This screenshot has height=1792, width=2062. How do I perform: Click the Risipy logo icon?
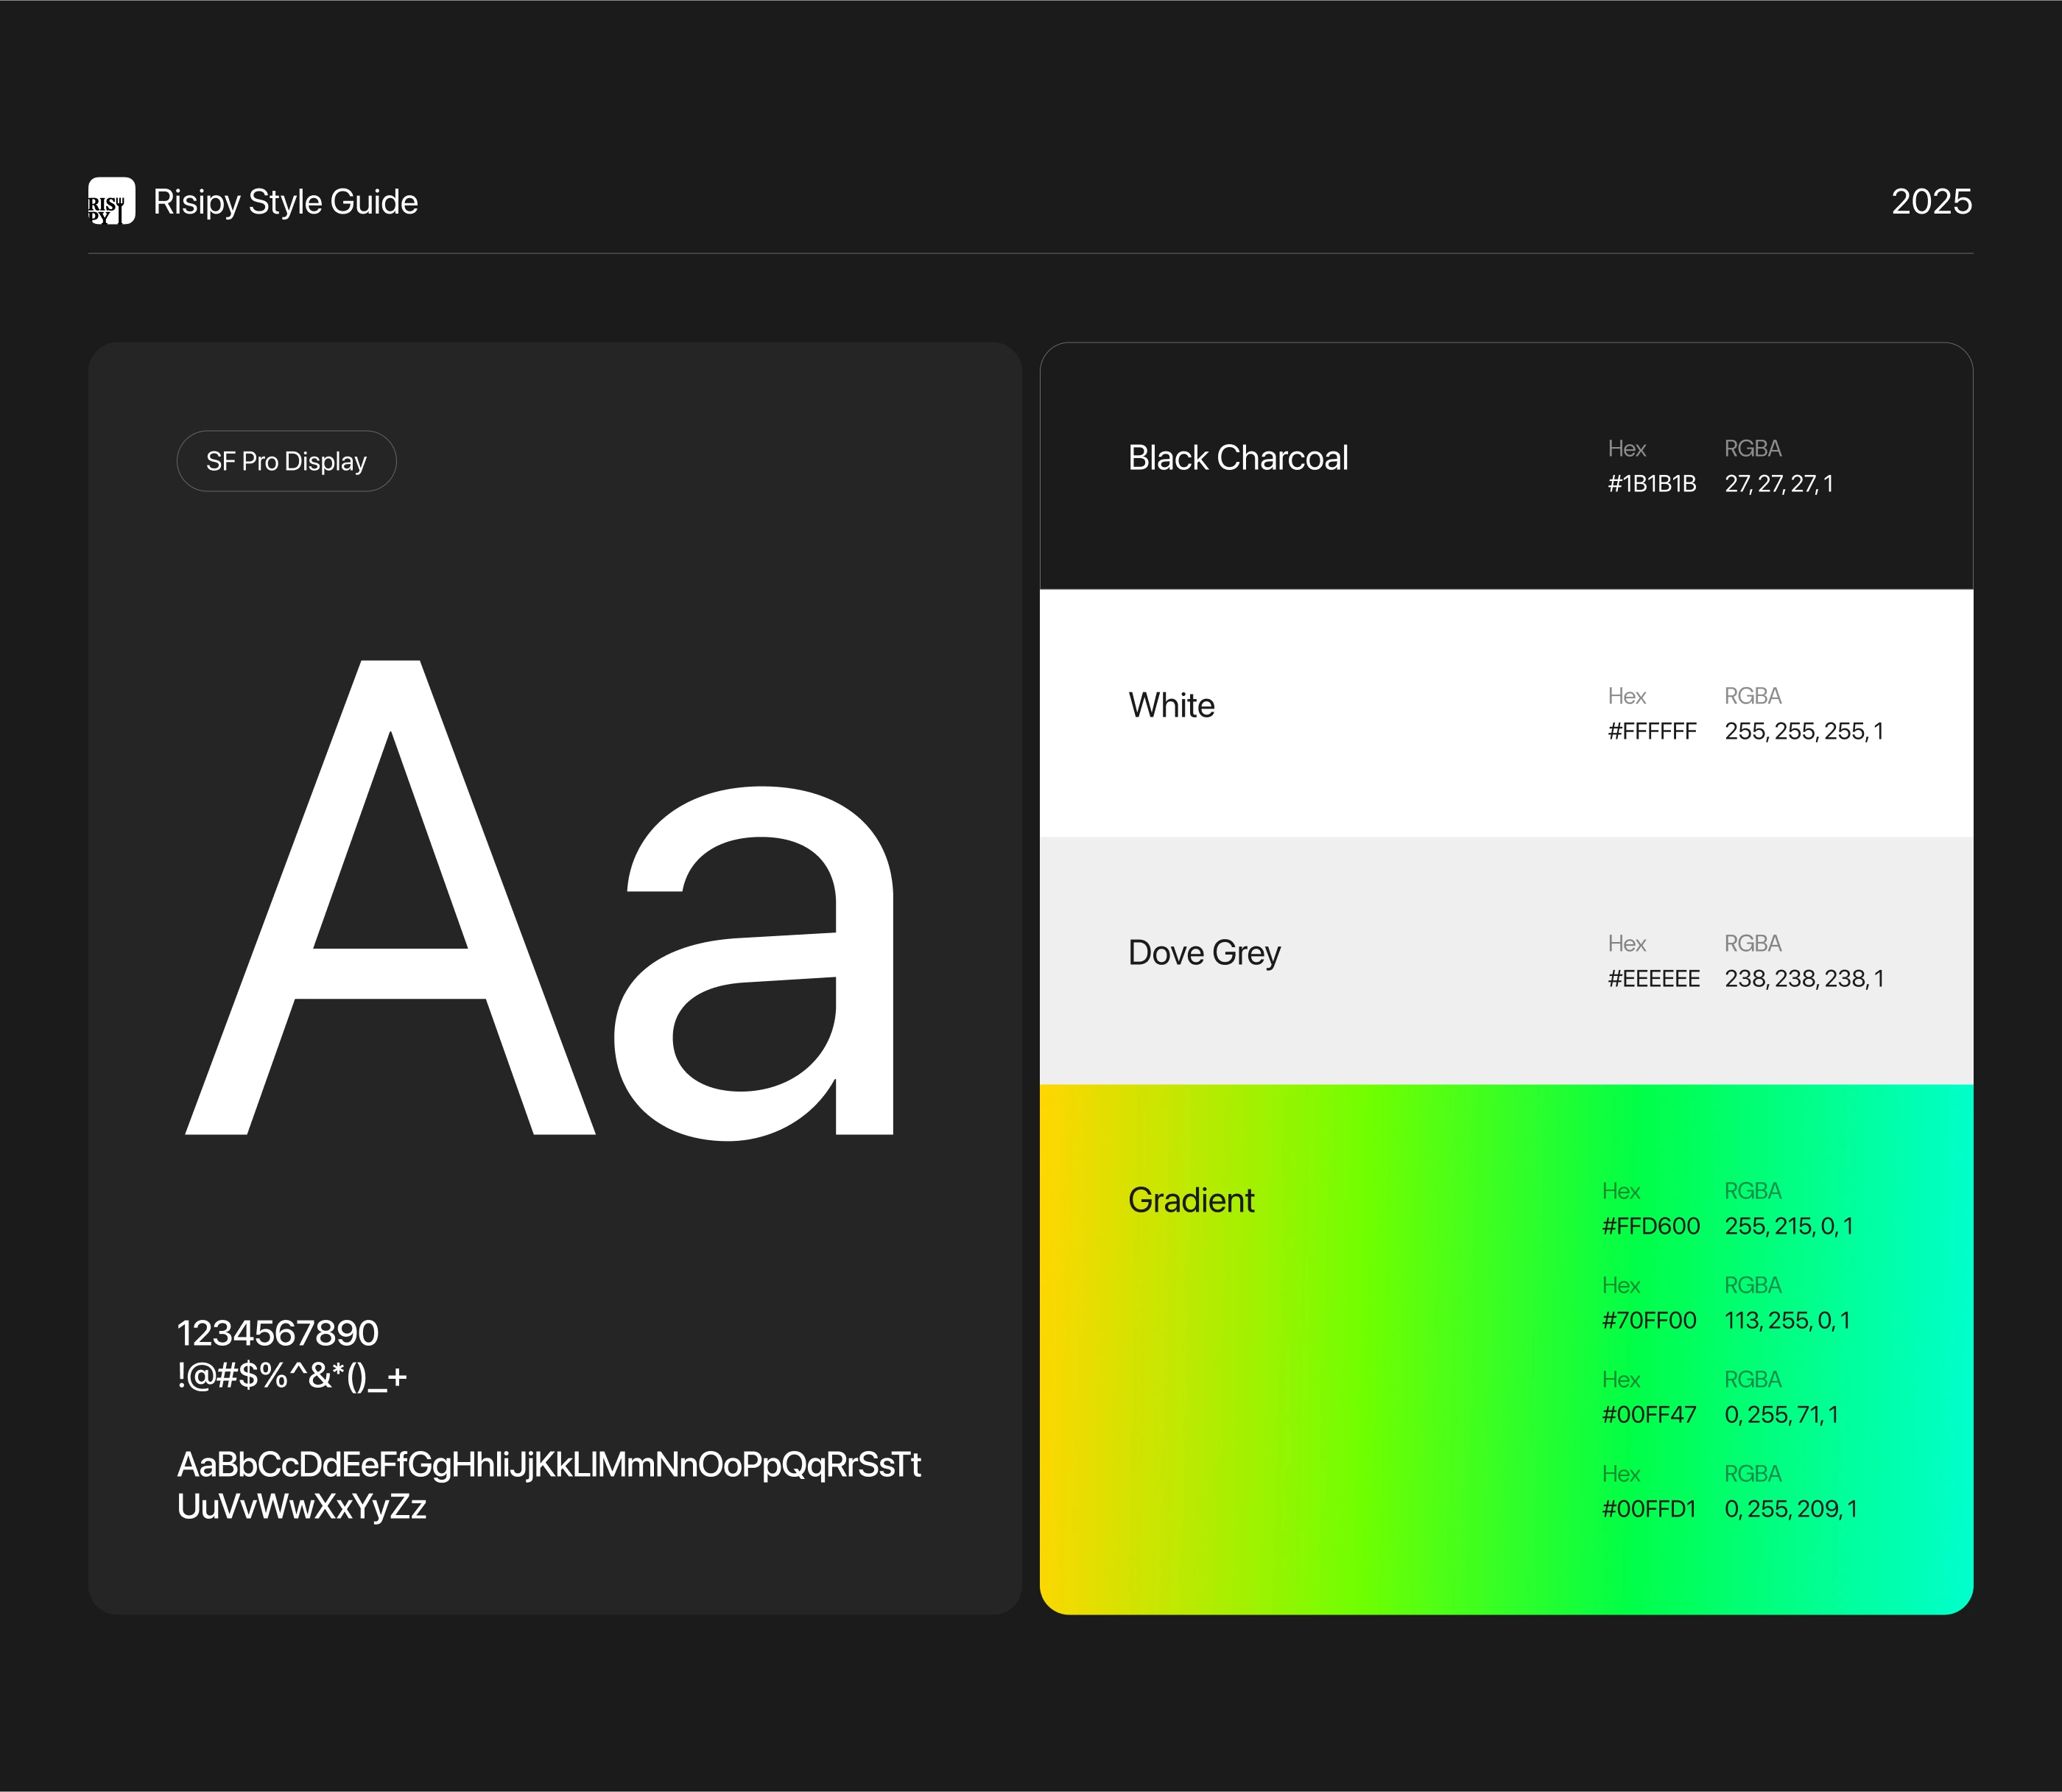point(111,201)
